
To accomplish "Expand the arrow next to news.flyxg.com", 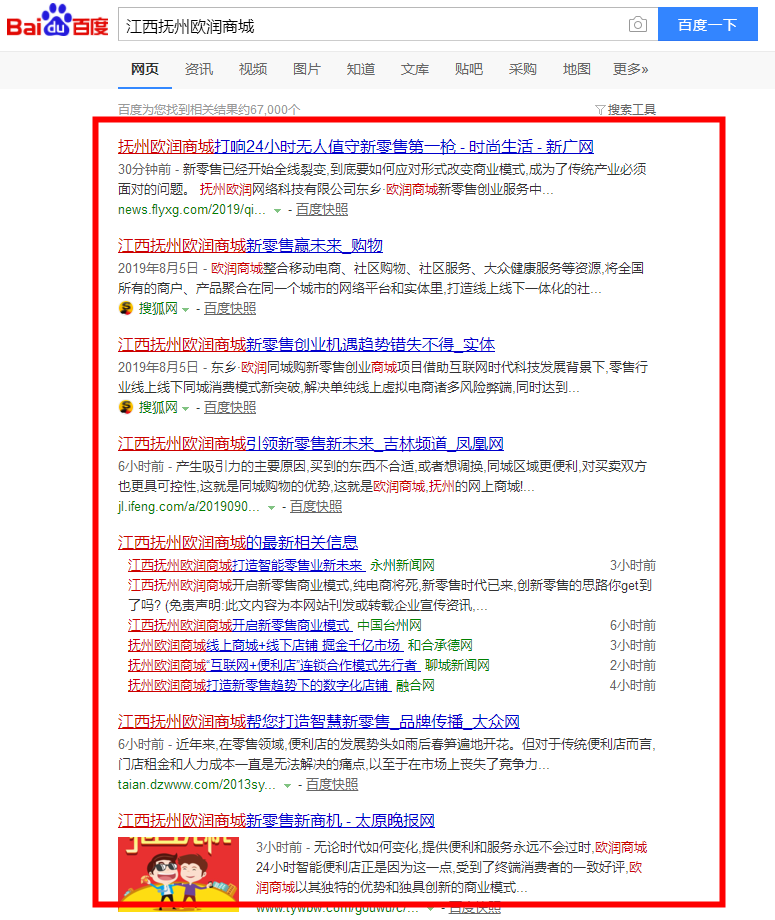I will [x=277, y=211].
